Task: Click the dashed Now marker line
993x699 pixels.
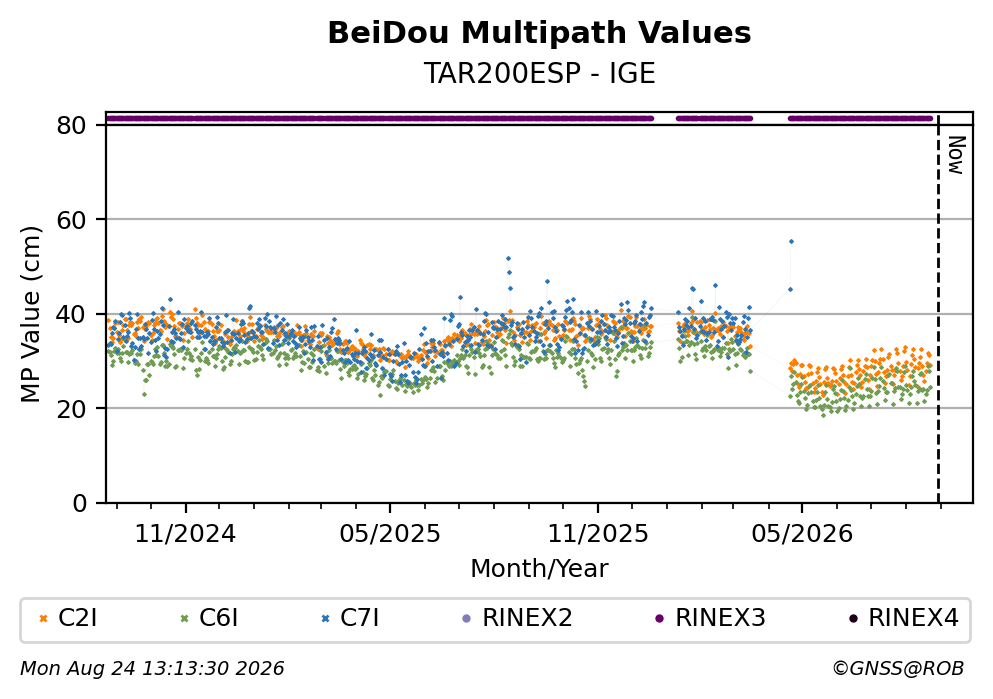Action: [x=938, y=308]
